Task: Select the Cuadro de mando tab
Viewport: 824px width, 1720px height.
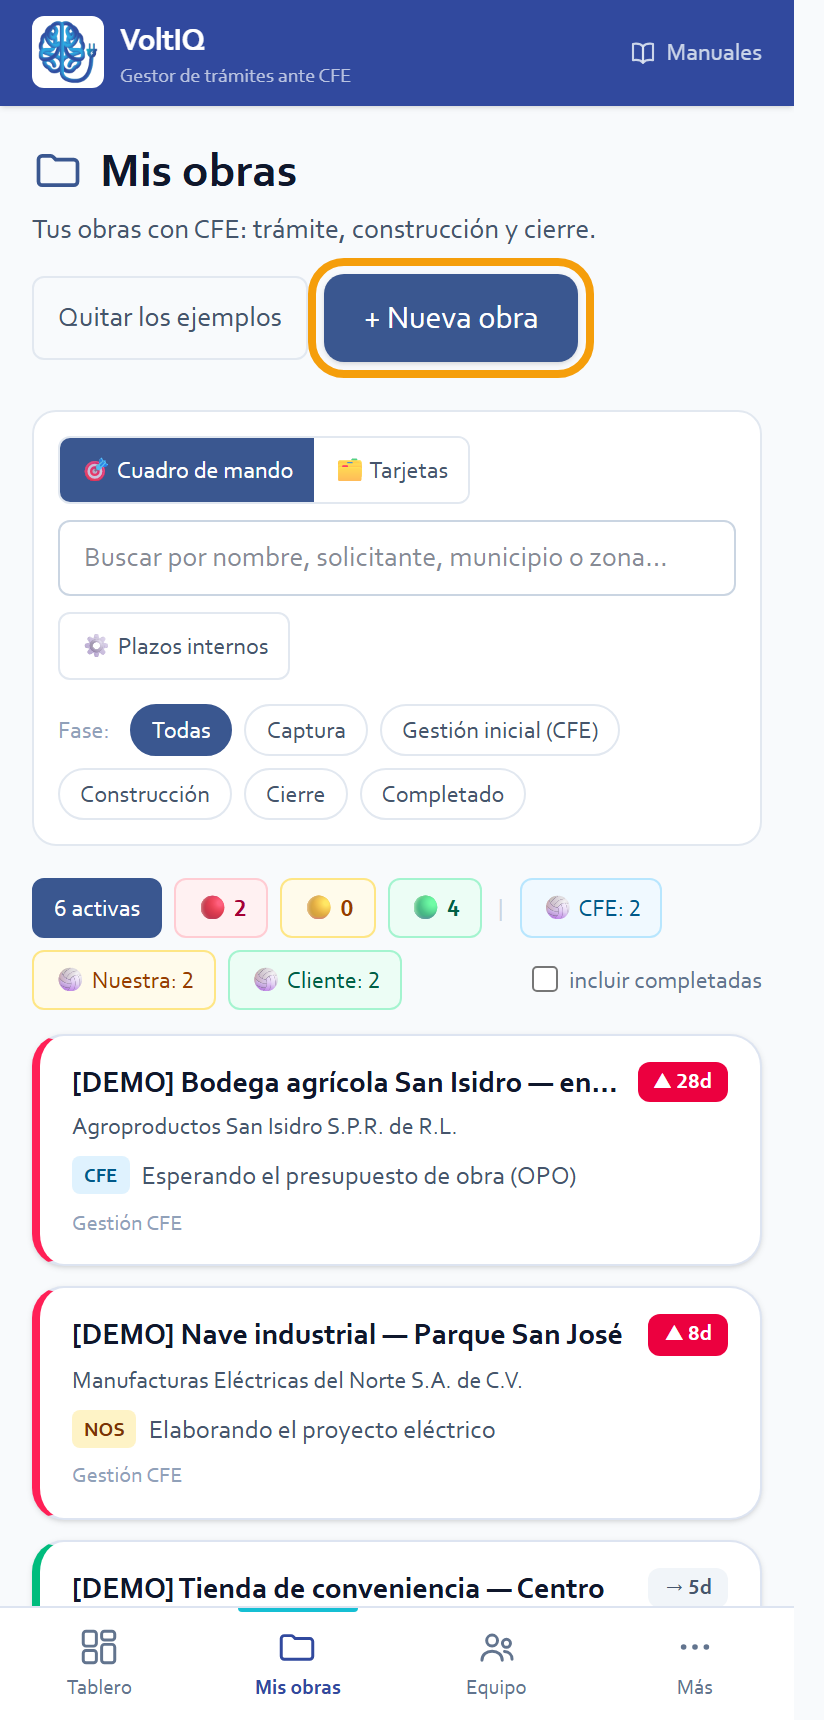Action: pyautogui.click(x=187, y=470)
